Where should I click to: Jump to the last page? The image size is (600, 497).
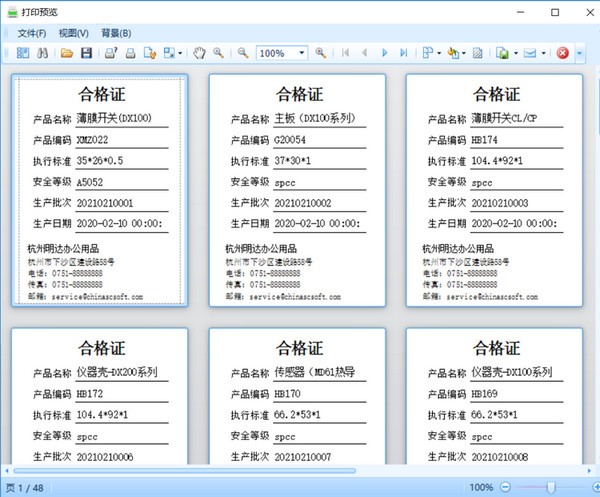[x=403, y=53]
